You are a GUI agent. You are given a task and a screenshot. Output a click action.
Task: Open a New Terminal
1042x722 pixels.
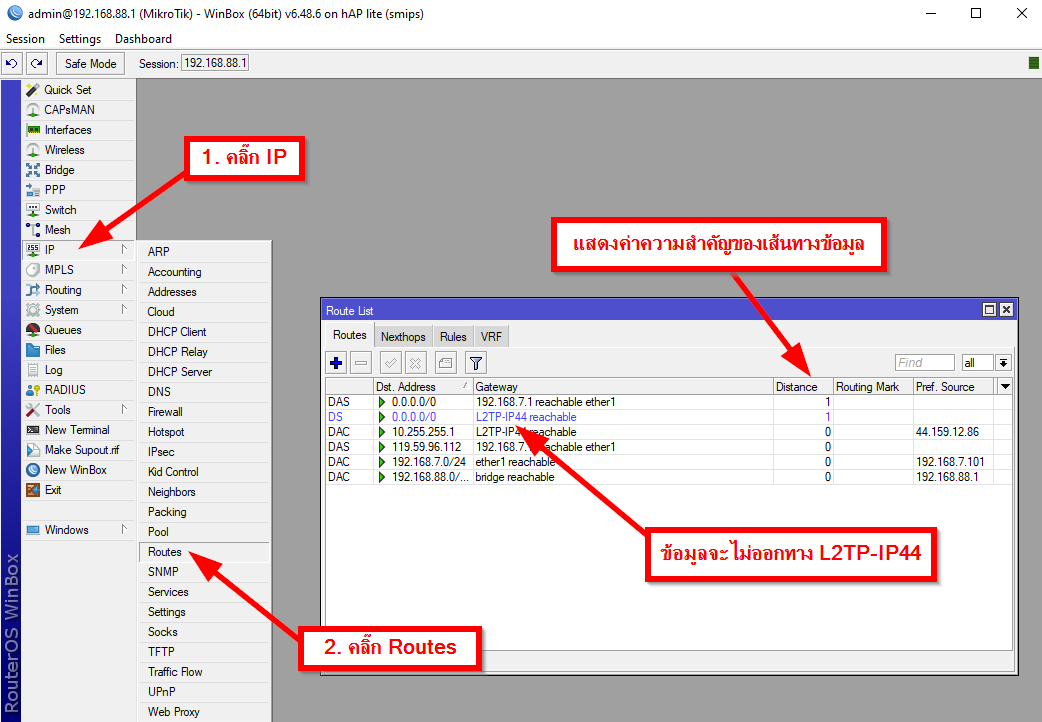pos(78,429)
